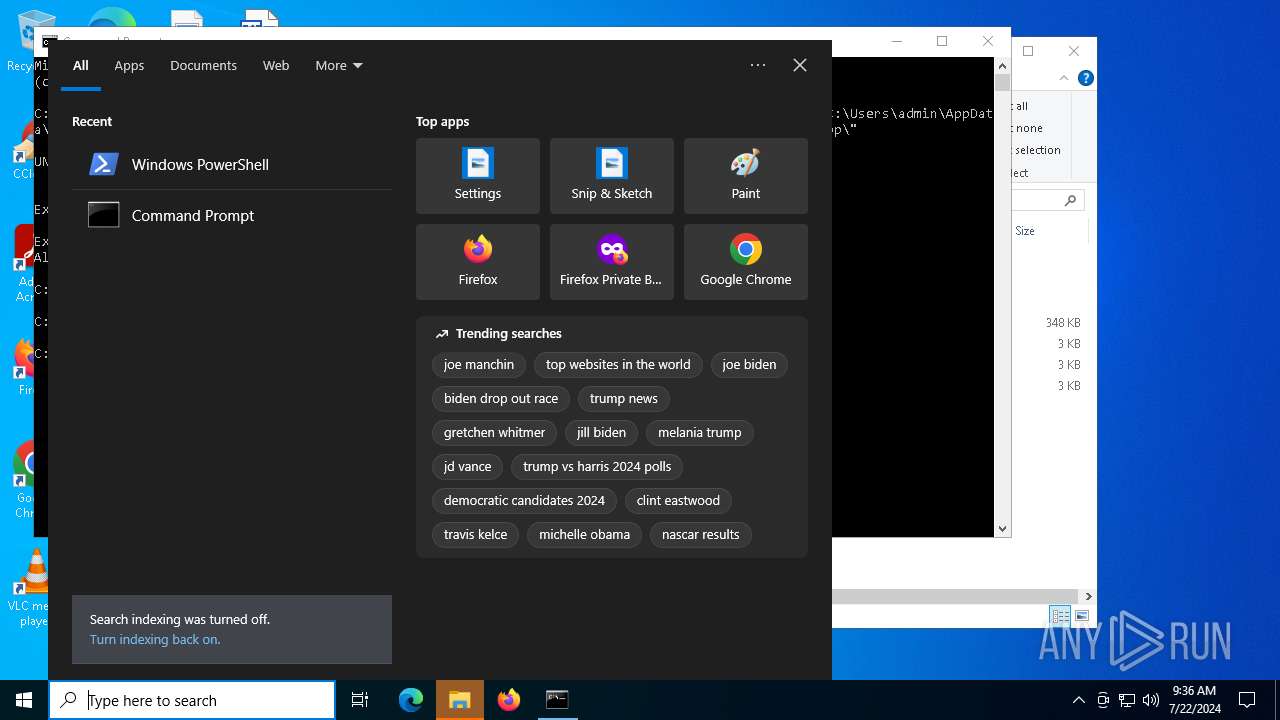Switch to large icons view in File Explorer
This screenshot has height=720, width=1280.
[1081, 616]
